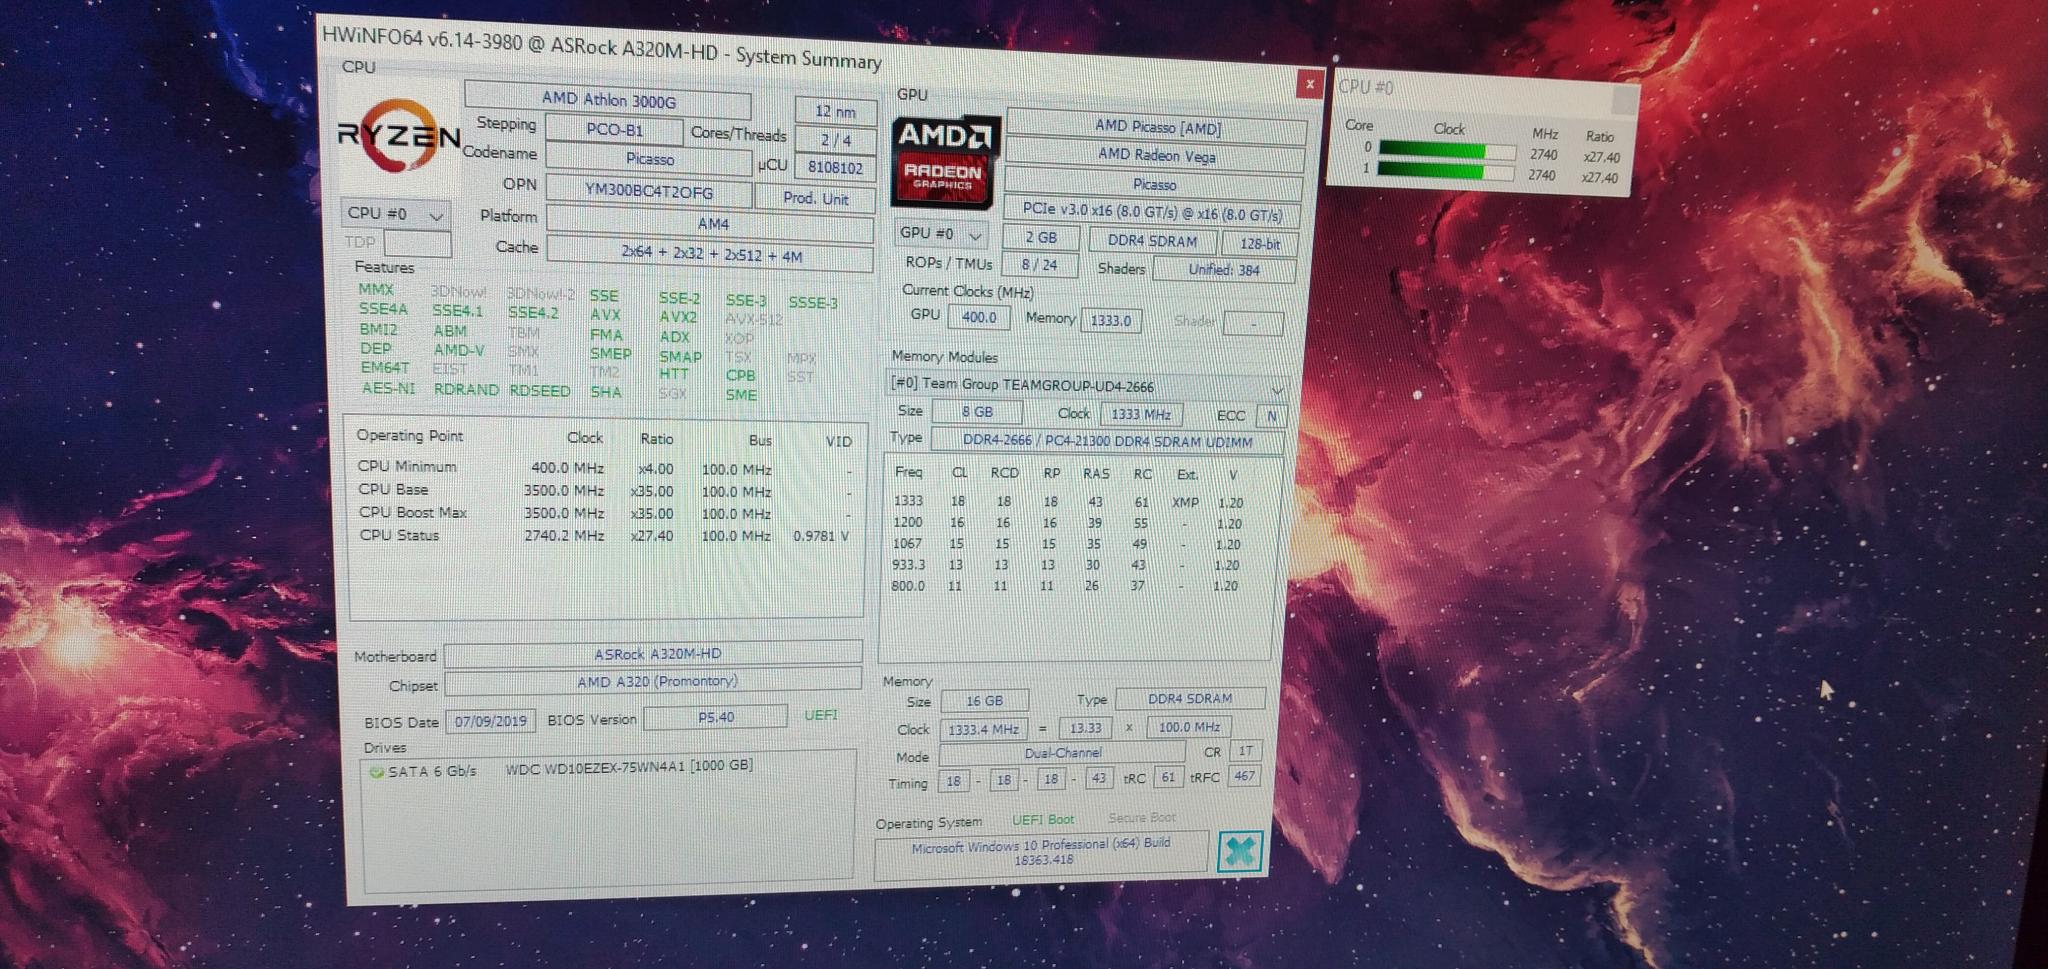This screenshot has width=2048, height=969.
Task: Click the GPU memory clock 1333.0
Action: coord(1110,320)
